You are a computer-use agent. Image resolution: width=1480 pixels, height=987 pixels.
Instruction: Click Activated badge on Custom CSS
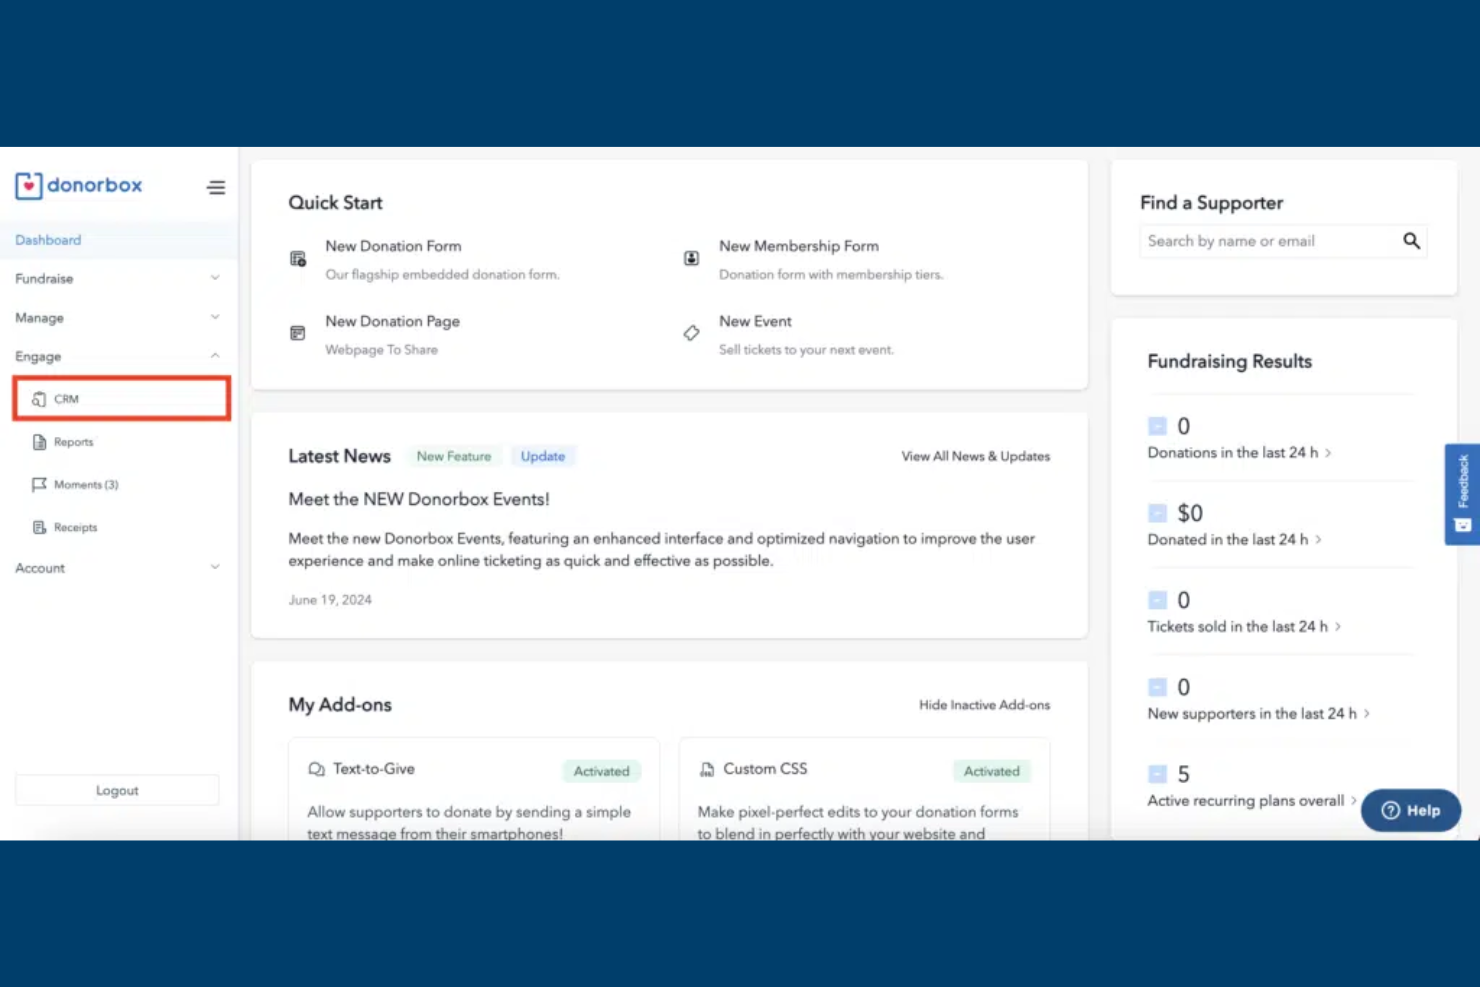tap(992, 771)
